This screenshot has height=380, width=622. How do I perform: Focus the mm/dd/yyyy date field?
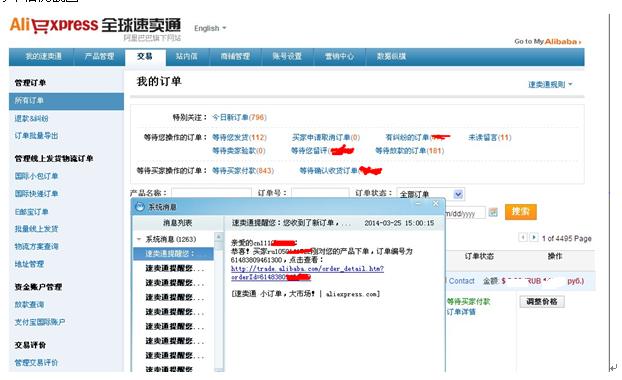pyautogui.click(x=465, y=213)
